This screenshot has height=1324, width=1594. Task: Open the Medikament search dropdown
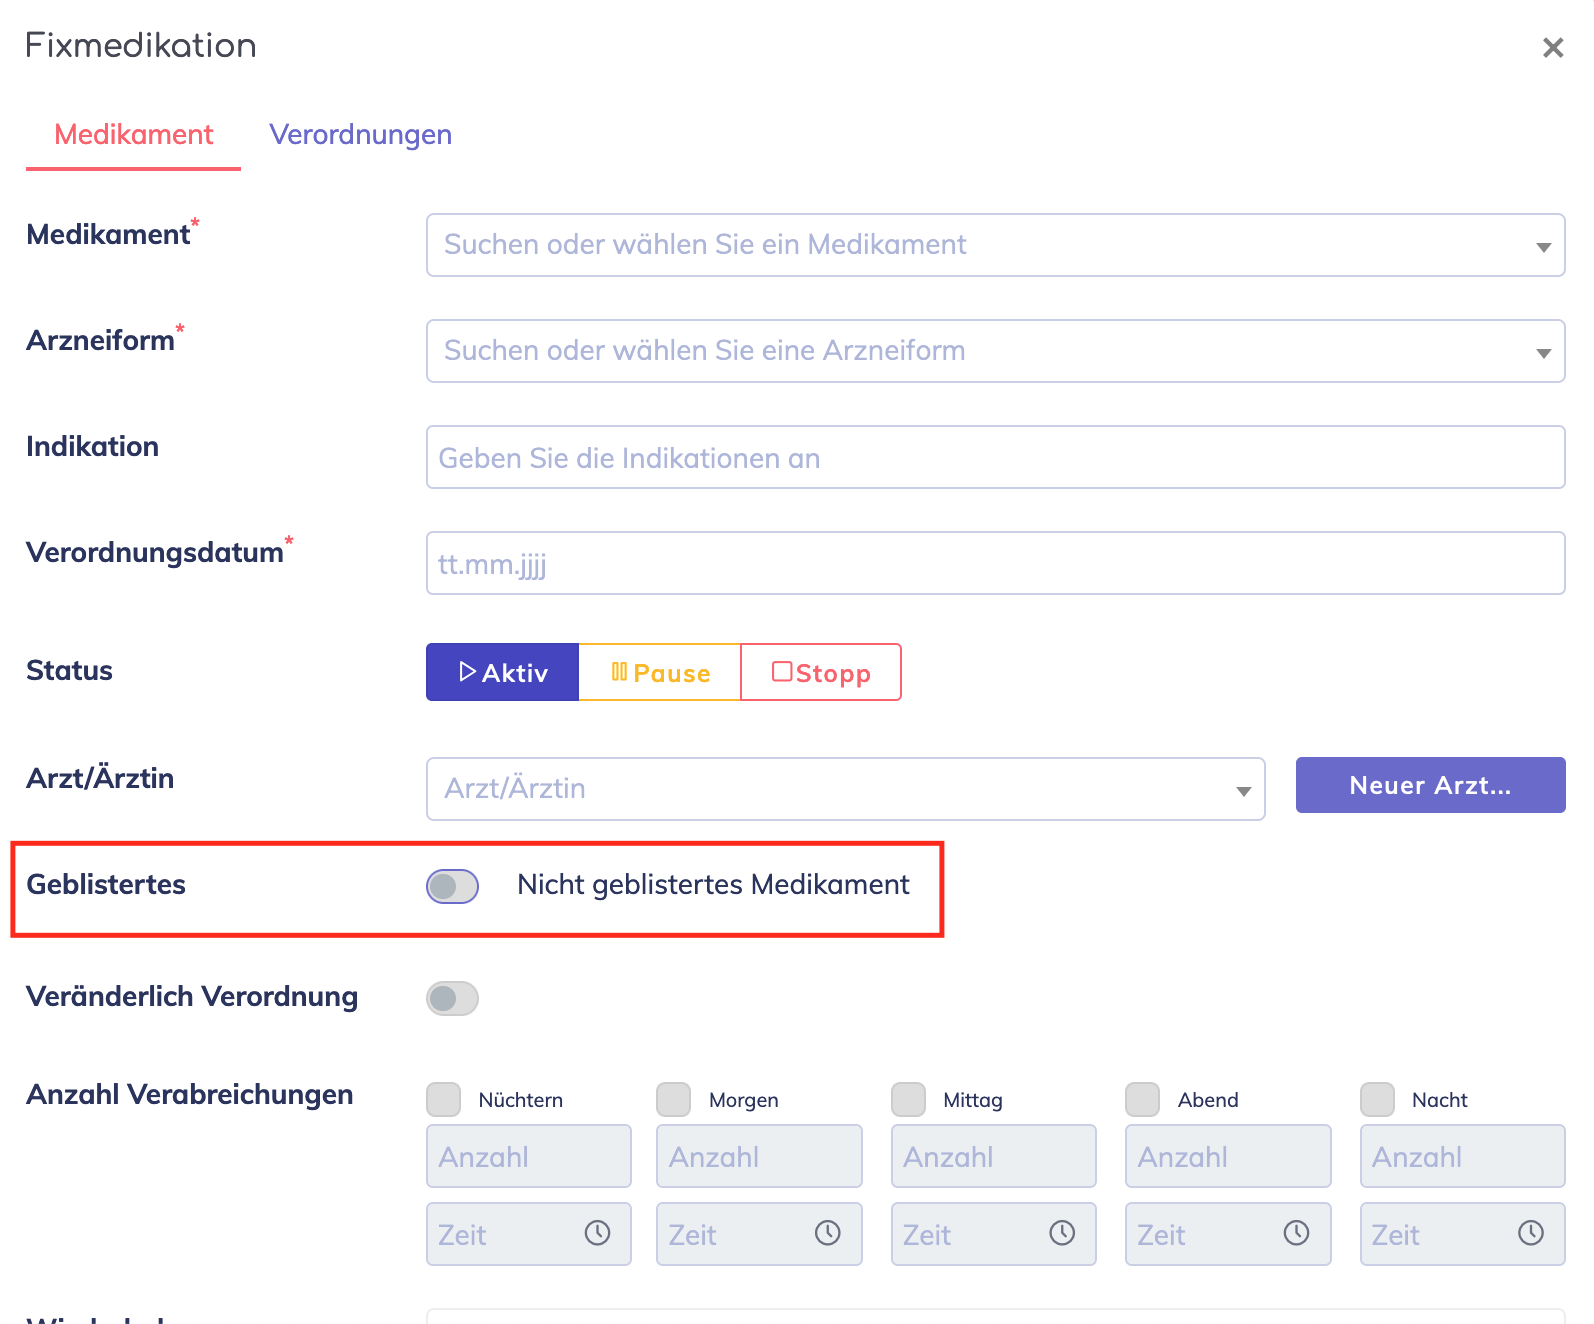[x=995, y=245]
